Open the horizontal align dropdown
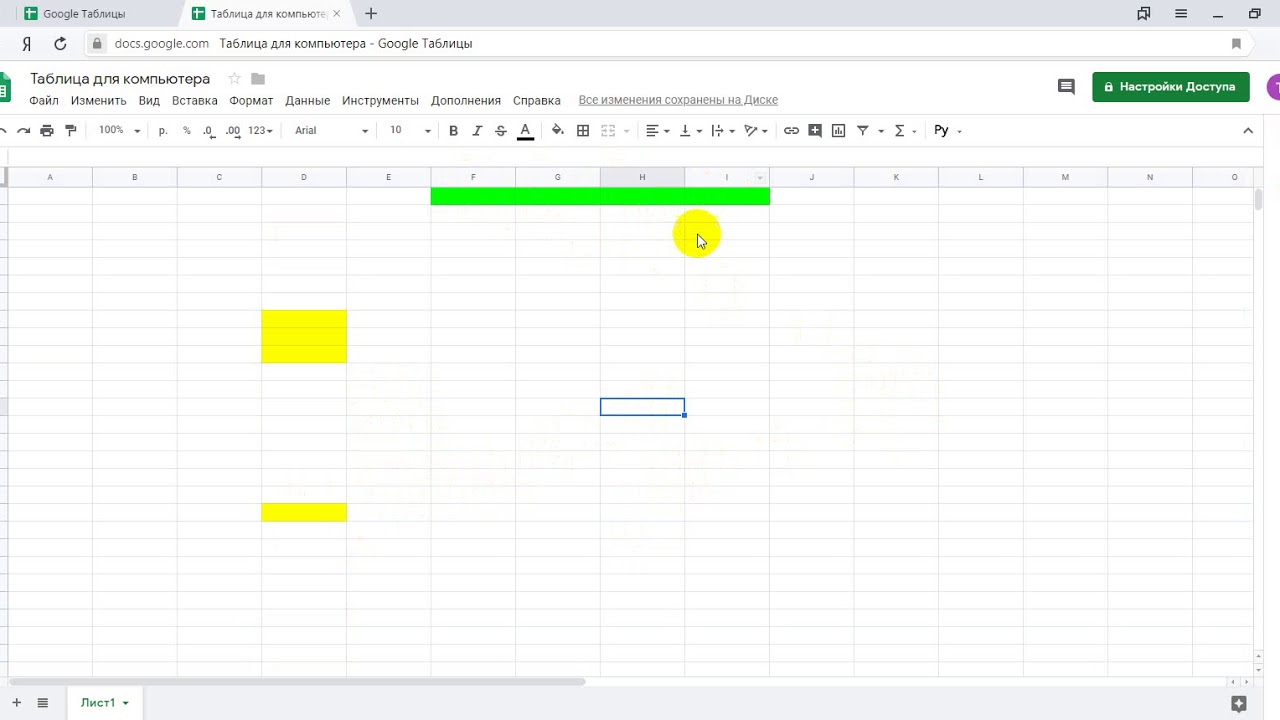Viewport: 1280px width, 720px height. pos(657,131)
